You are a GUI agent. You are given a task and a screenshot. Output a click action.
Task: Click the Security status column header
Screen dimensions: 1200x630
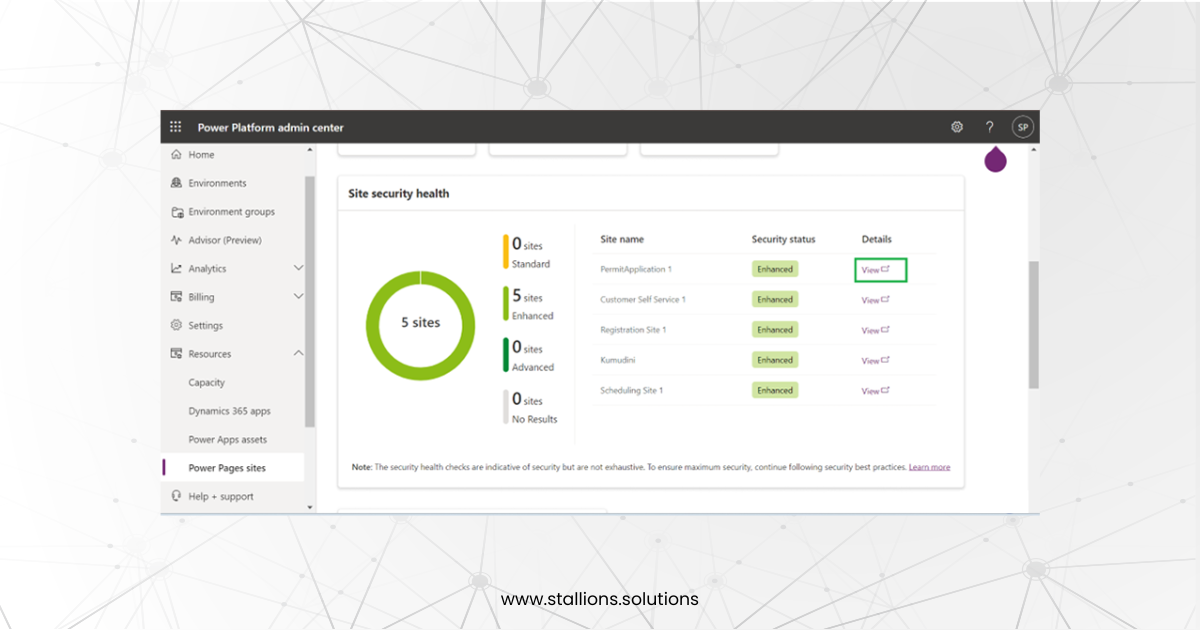tap(783, 239)
